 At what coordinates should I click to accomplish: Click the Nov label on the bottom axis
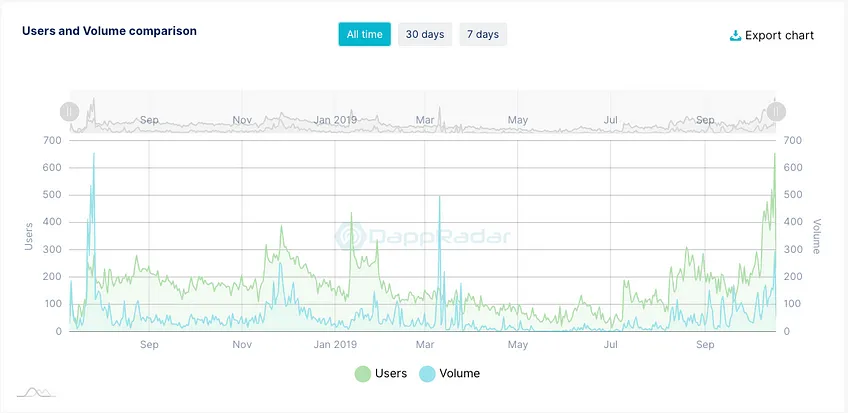coord(242,345)
